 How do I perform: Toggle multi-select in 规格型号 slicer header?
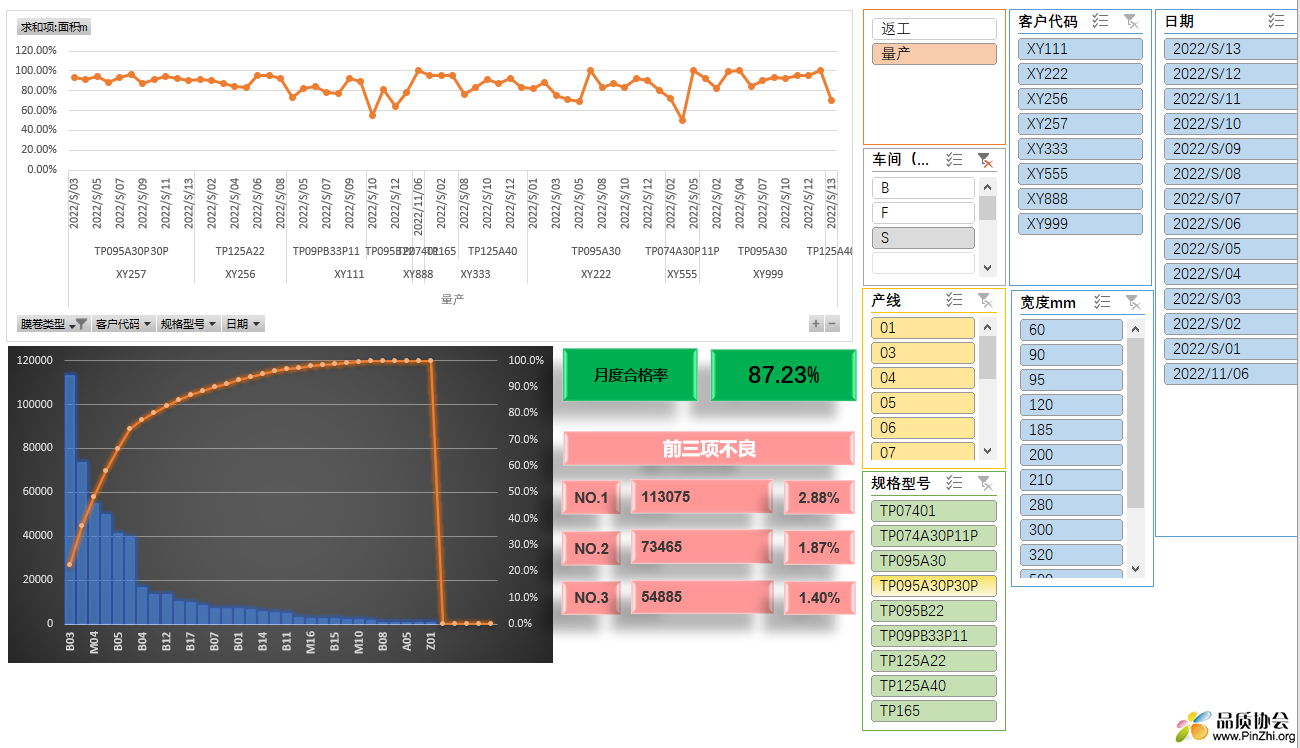(954, 483)
